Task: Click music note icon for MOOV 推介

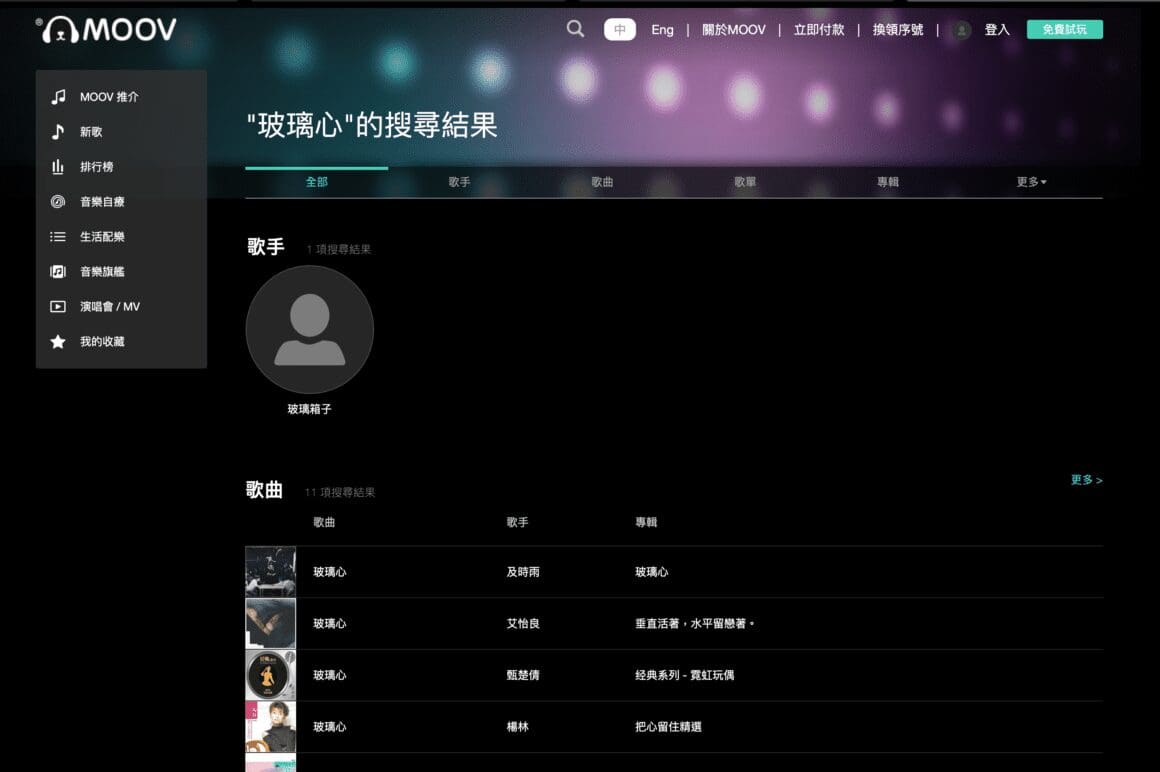Action: click(x=58, y=97)
